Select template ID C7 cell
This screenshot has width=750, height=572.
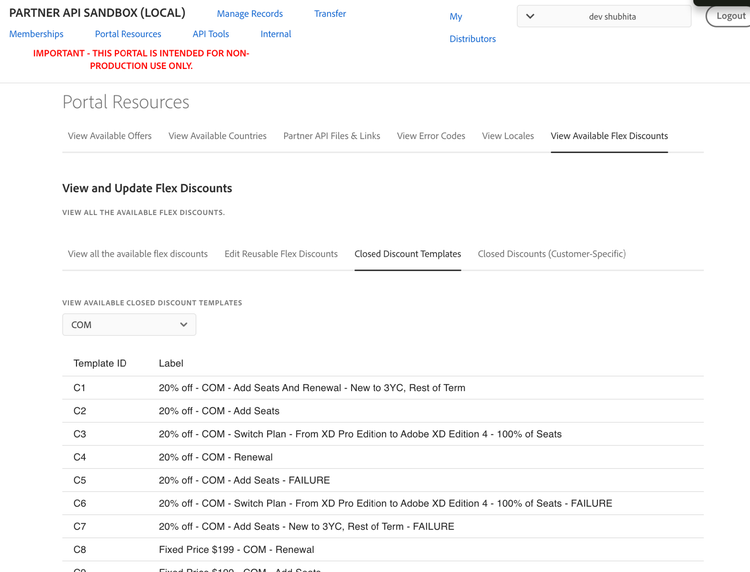pos(79,527)
